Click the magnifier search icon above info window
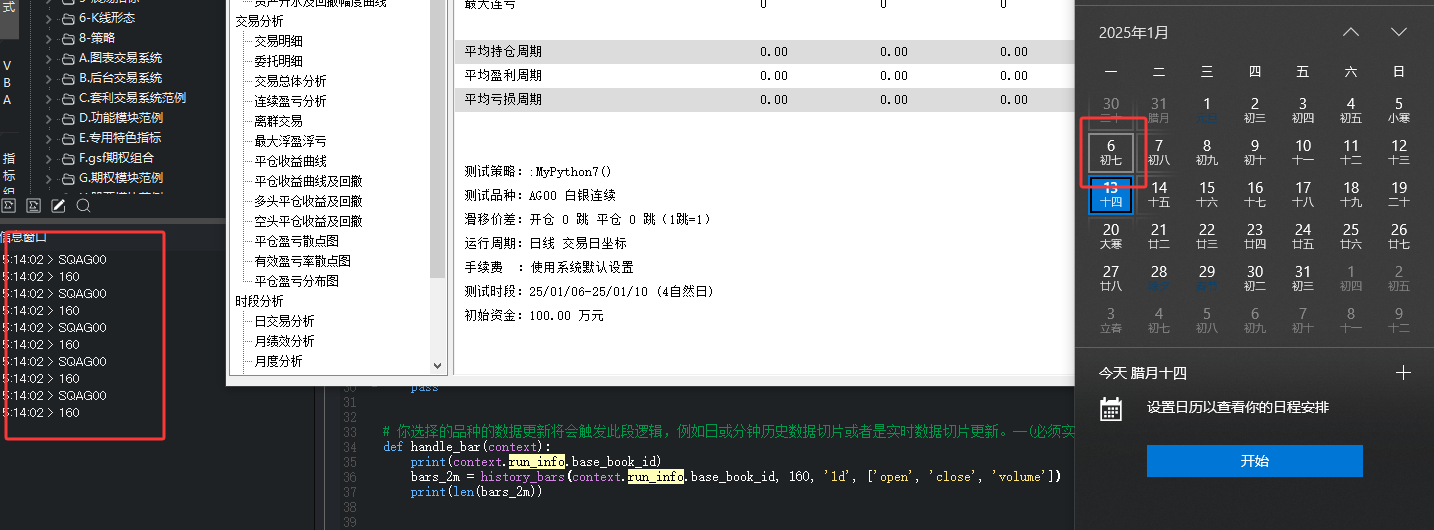The height and width of the screenshot is (530, 1434). pos(84,206)
